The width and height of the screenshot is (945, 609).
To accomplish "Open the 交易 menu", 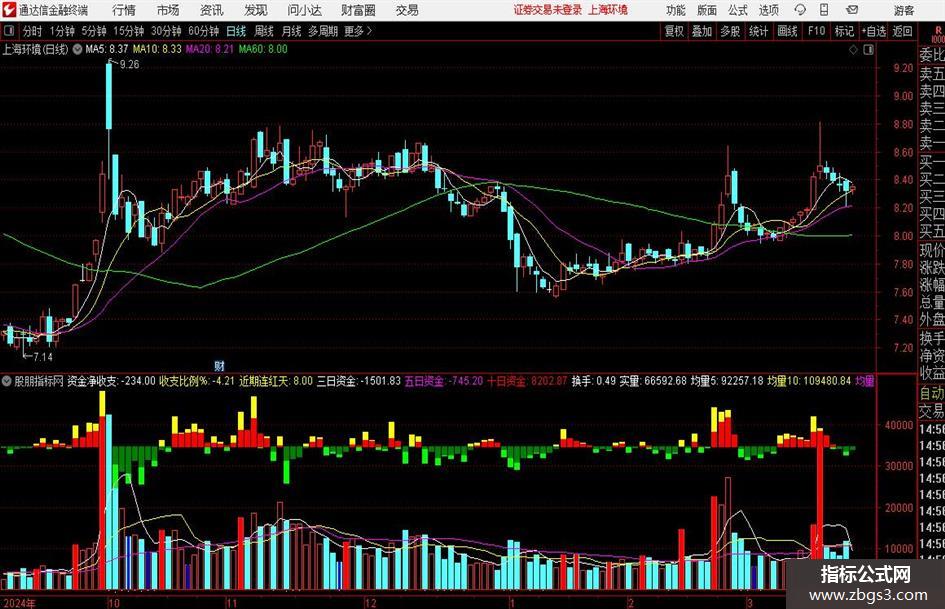I will pyautogui.click(x=407, y=10).
